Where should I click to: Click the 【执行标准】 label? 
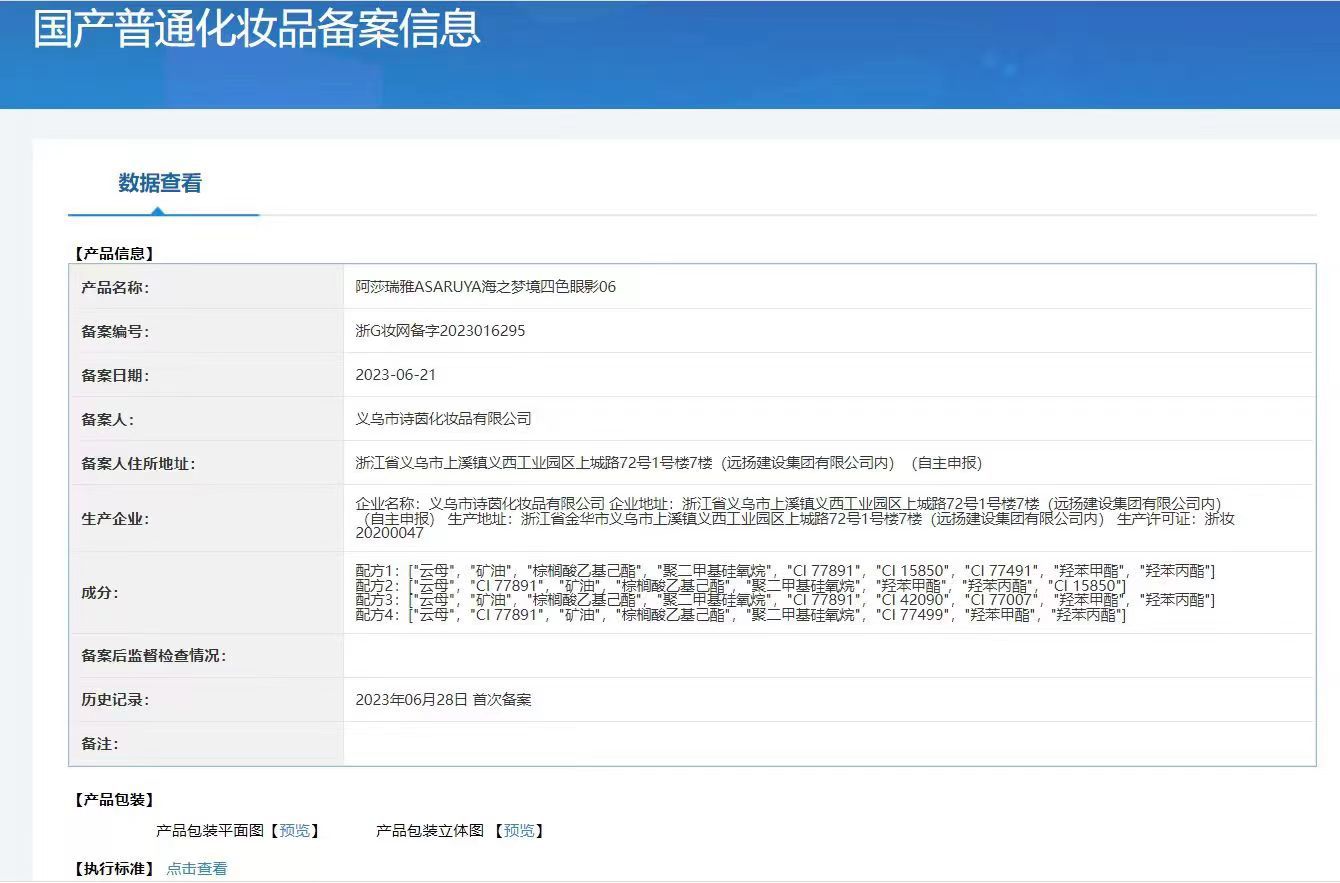coord(114,869)
